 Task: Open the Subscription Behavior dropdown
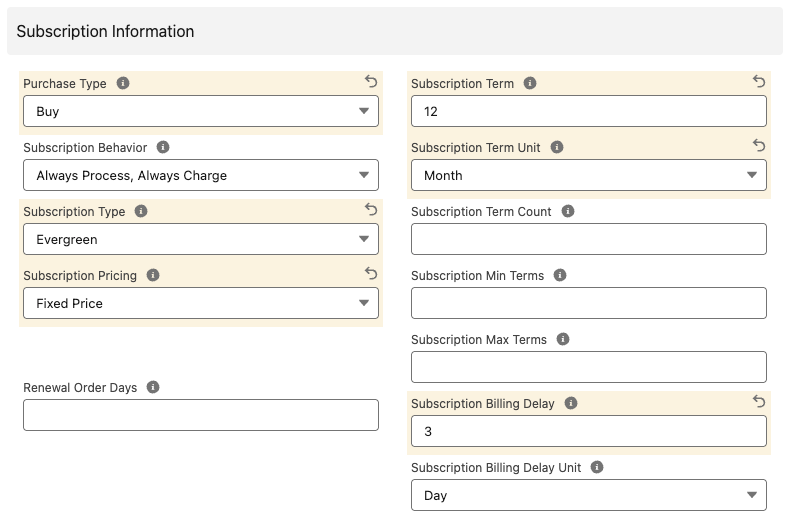201,175
